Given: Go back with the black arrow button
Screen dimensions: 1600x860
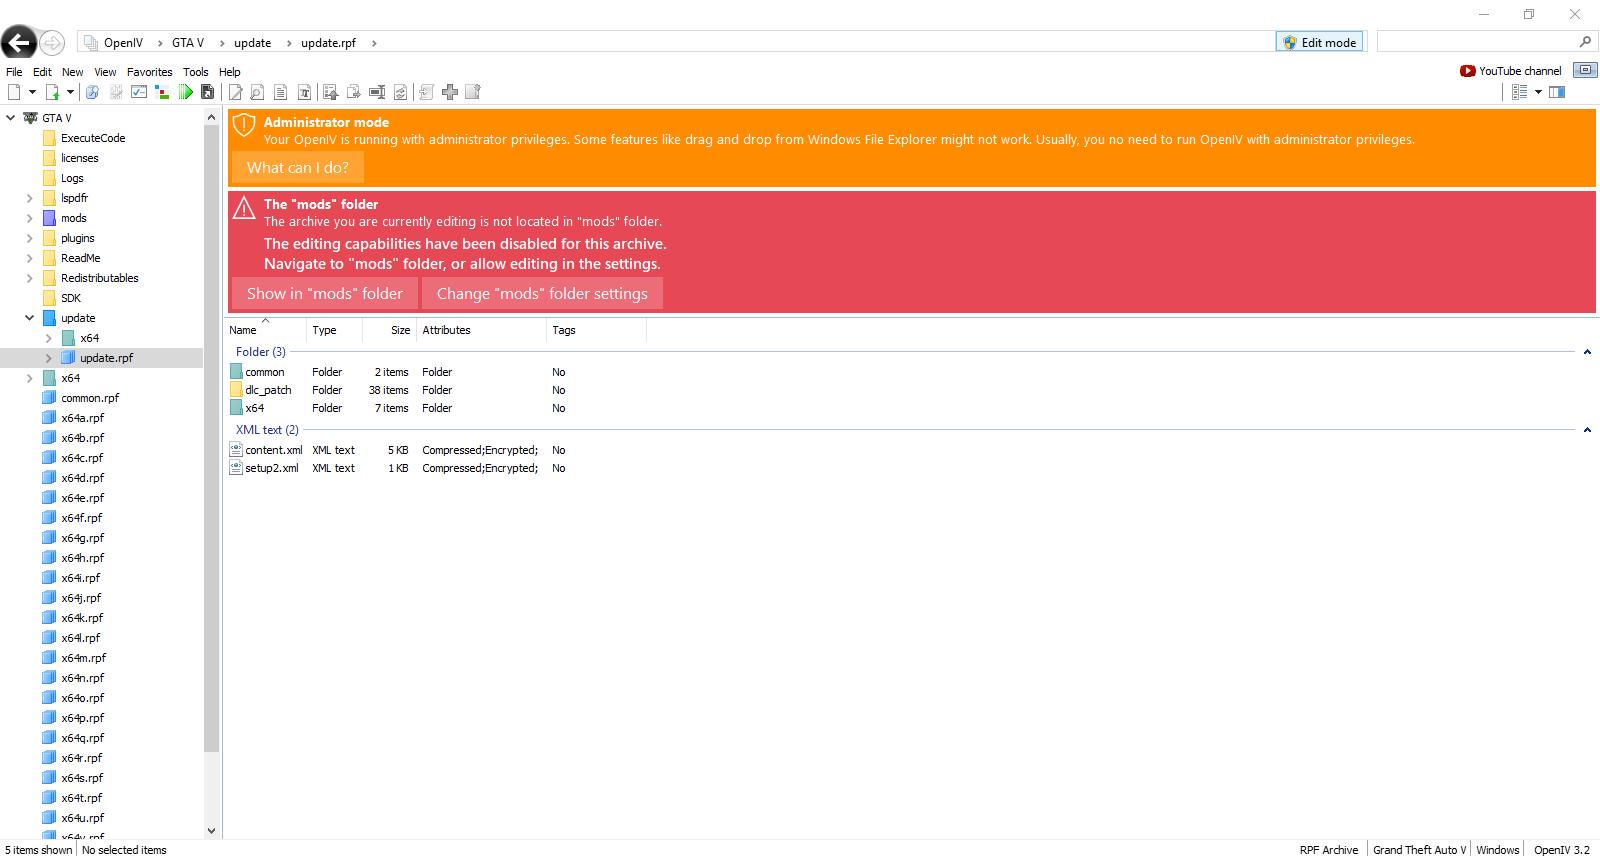Looking at the screenshot, I should 19,42.
